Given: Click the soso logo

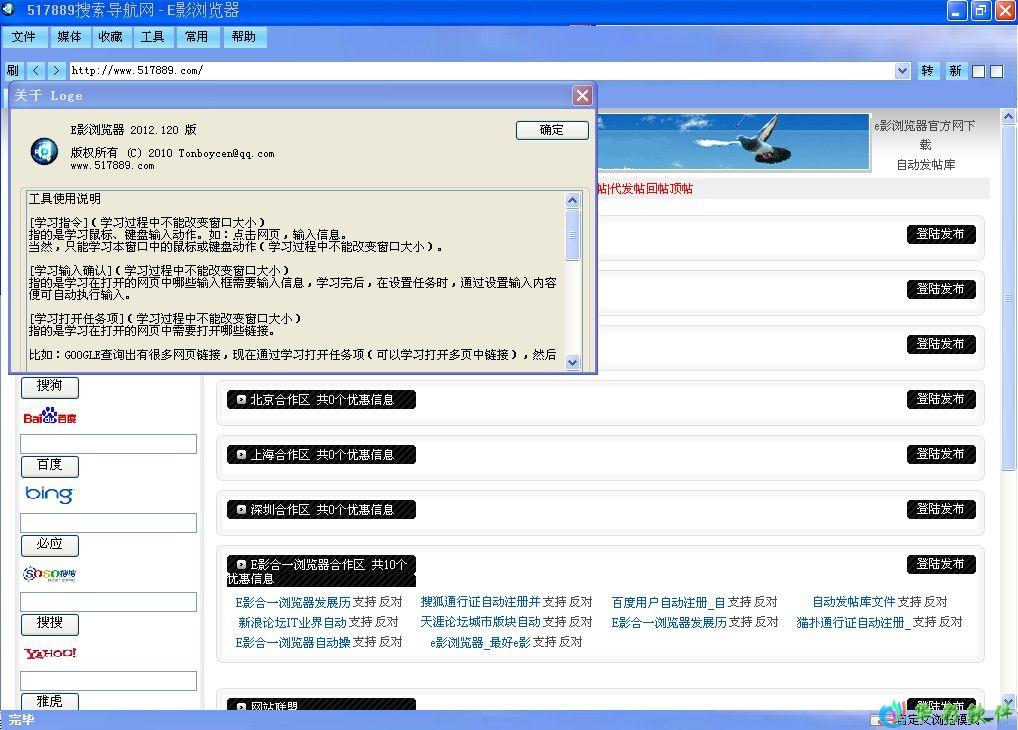Looking at the screenshot, I should coord(50,573).
